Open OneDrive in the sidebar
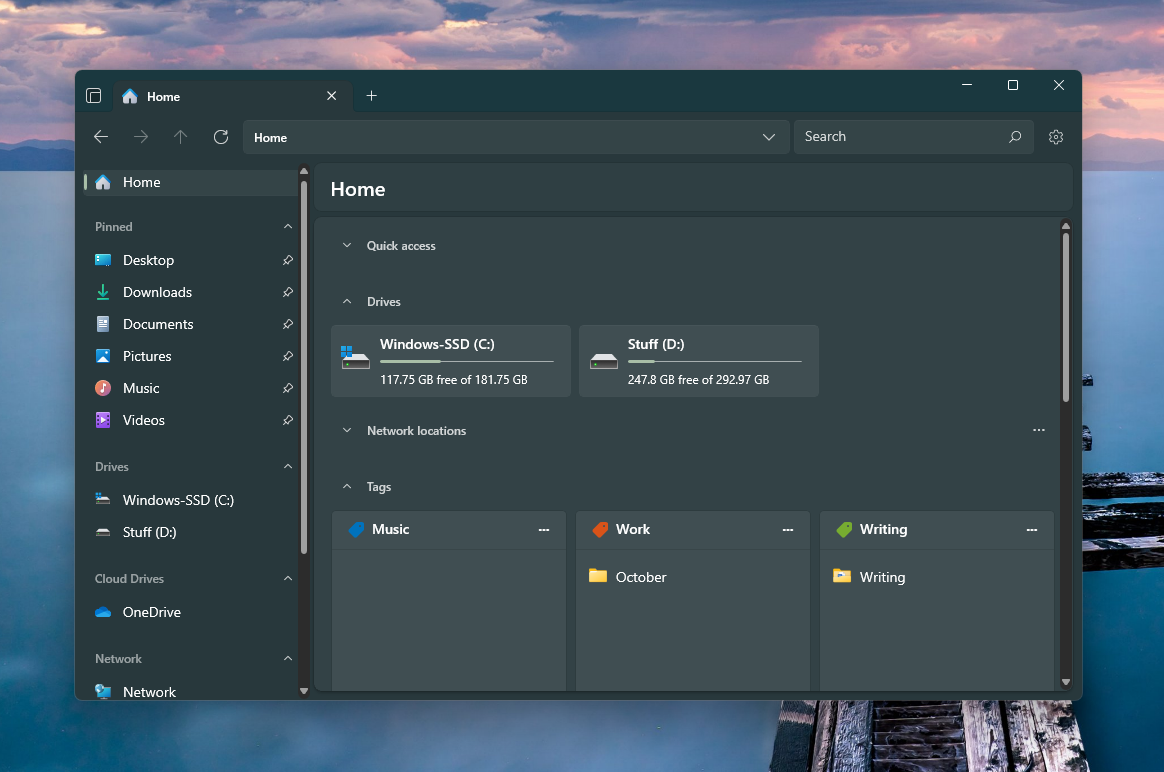 tap(151, 612)
